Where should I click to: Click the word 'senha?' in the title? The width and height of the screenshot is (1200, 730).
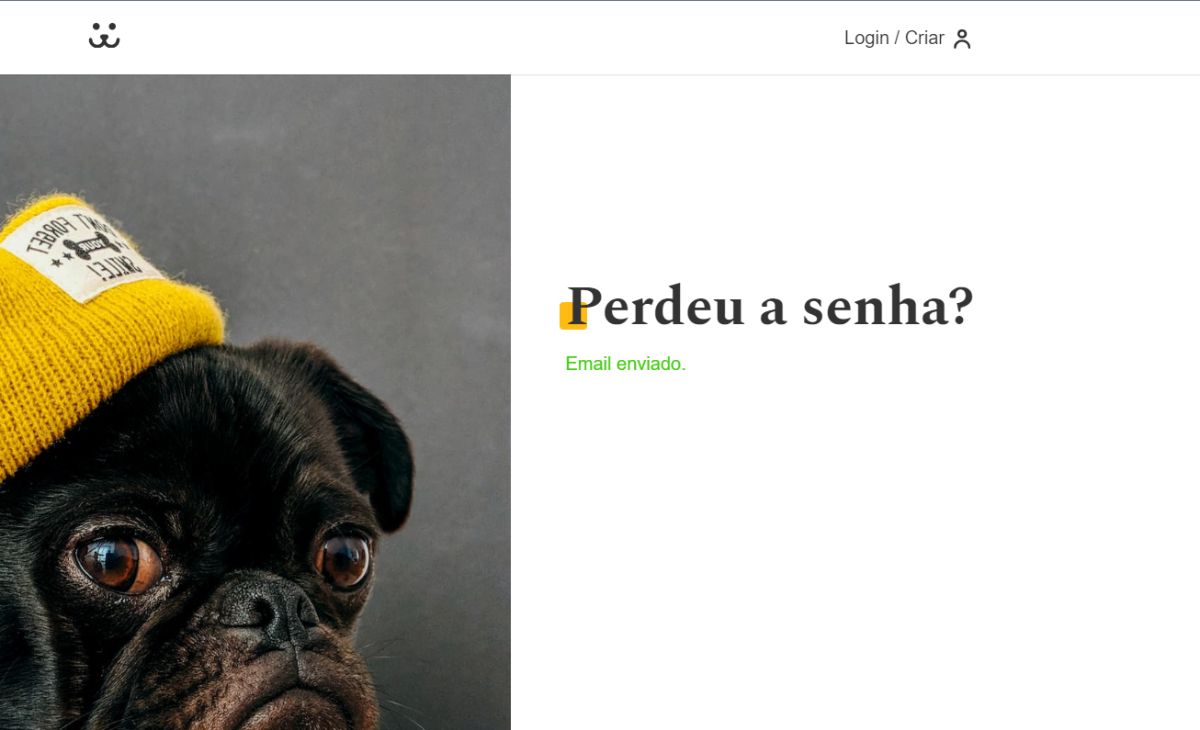(888, 306)
